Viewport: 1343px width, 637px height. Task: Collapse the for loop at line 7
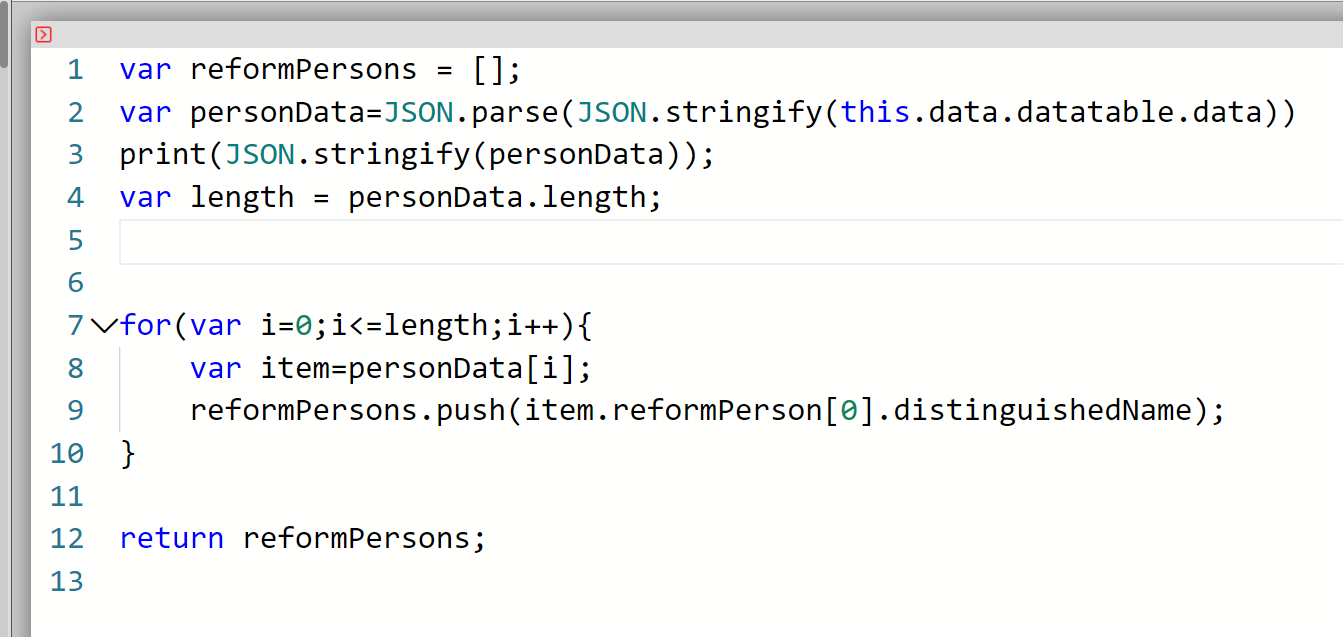pos(102,325)
